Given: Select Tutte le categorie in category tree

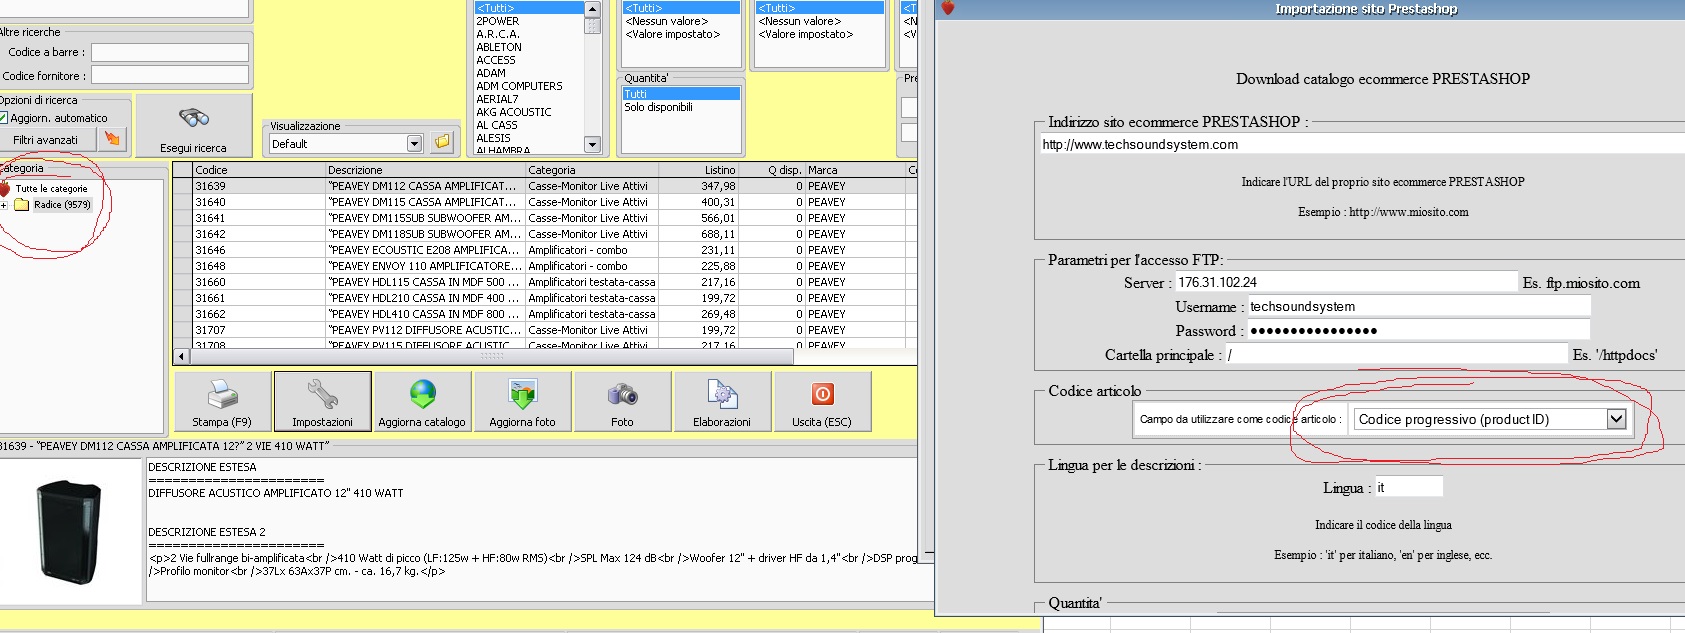Looking at the screenshot, I should coord(51,188).
